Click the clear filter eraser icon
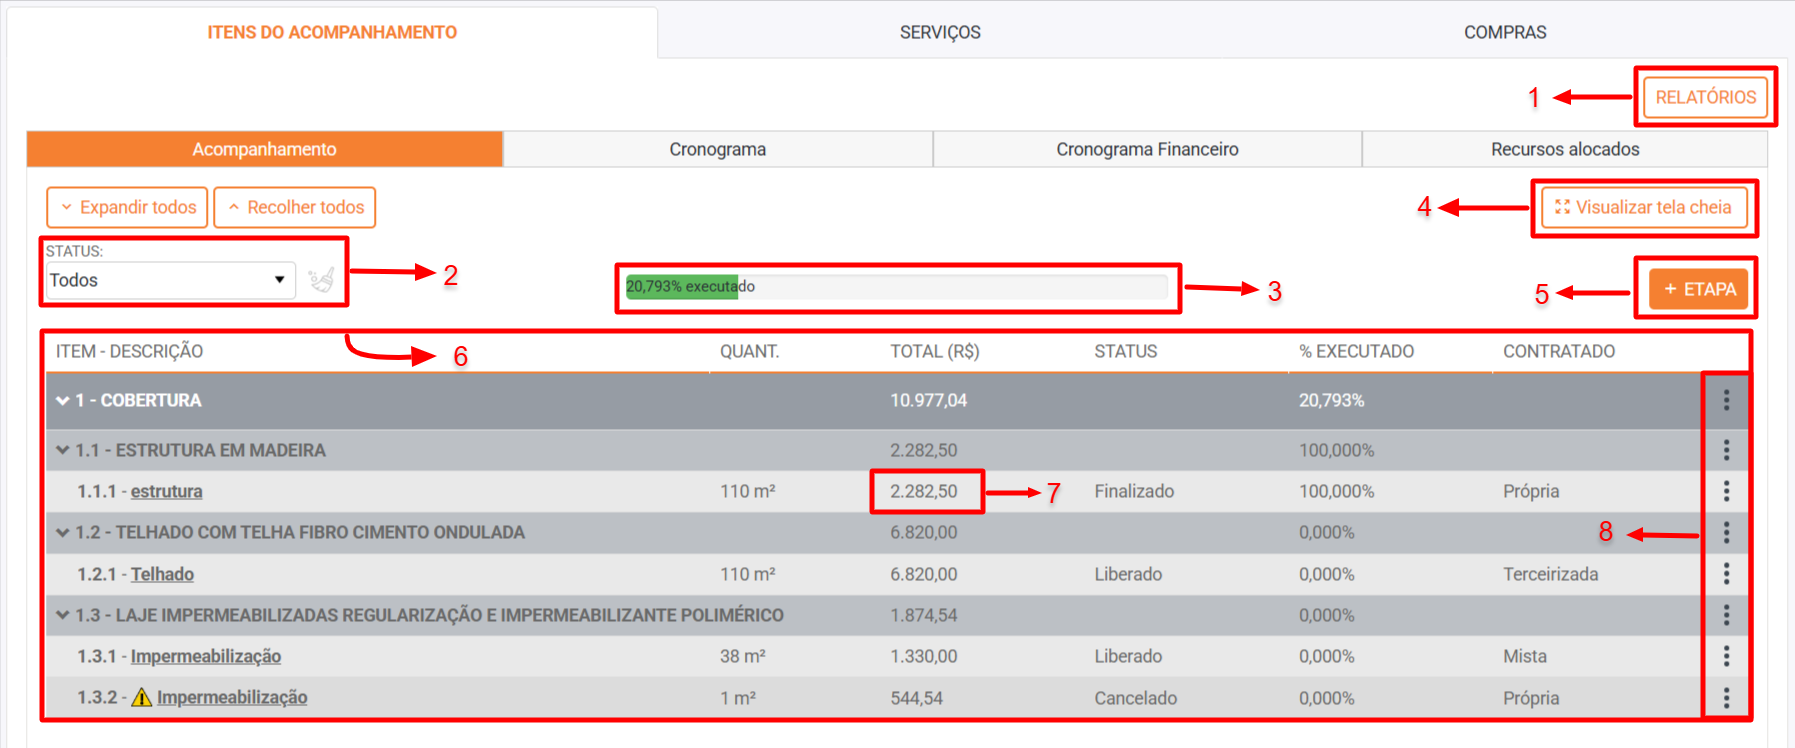This screenshot has width=1795, height=748. pyautogui.click(x=321, y=280)
